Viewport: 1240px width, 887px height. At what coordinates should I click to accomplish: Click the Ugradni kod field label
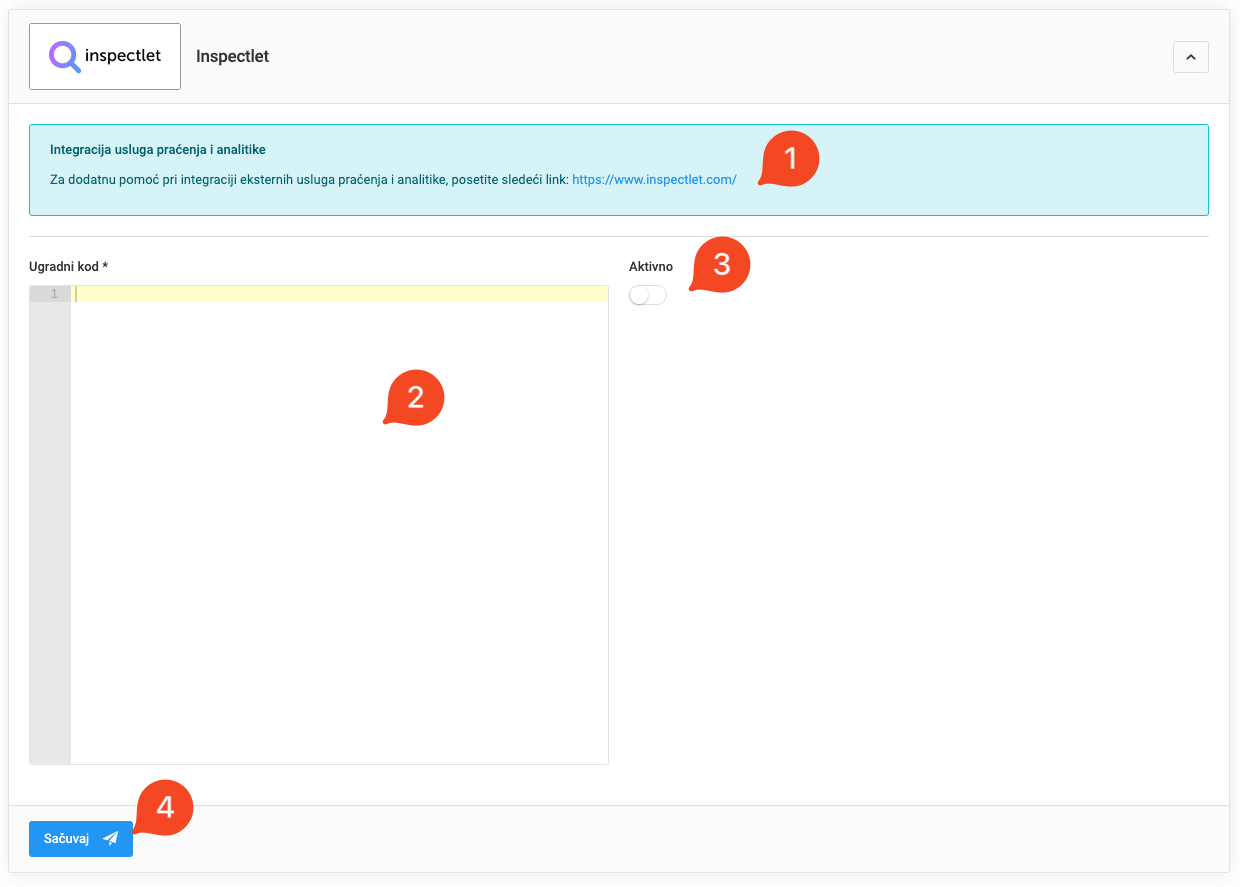point(68,267)
